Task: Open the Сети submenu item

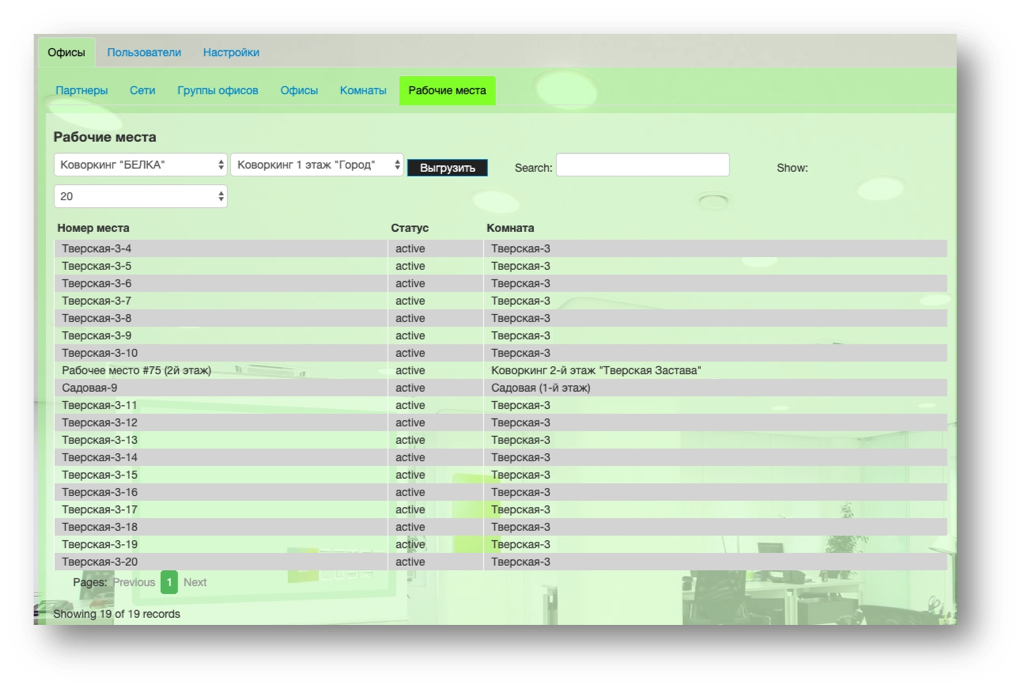Action: 142,90
